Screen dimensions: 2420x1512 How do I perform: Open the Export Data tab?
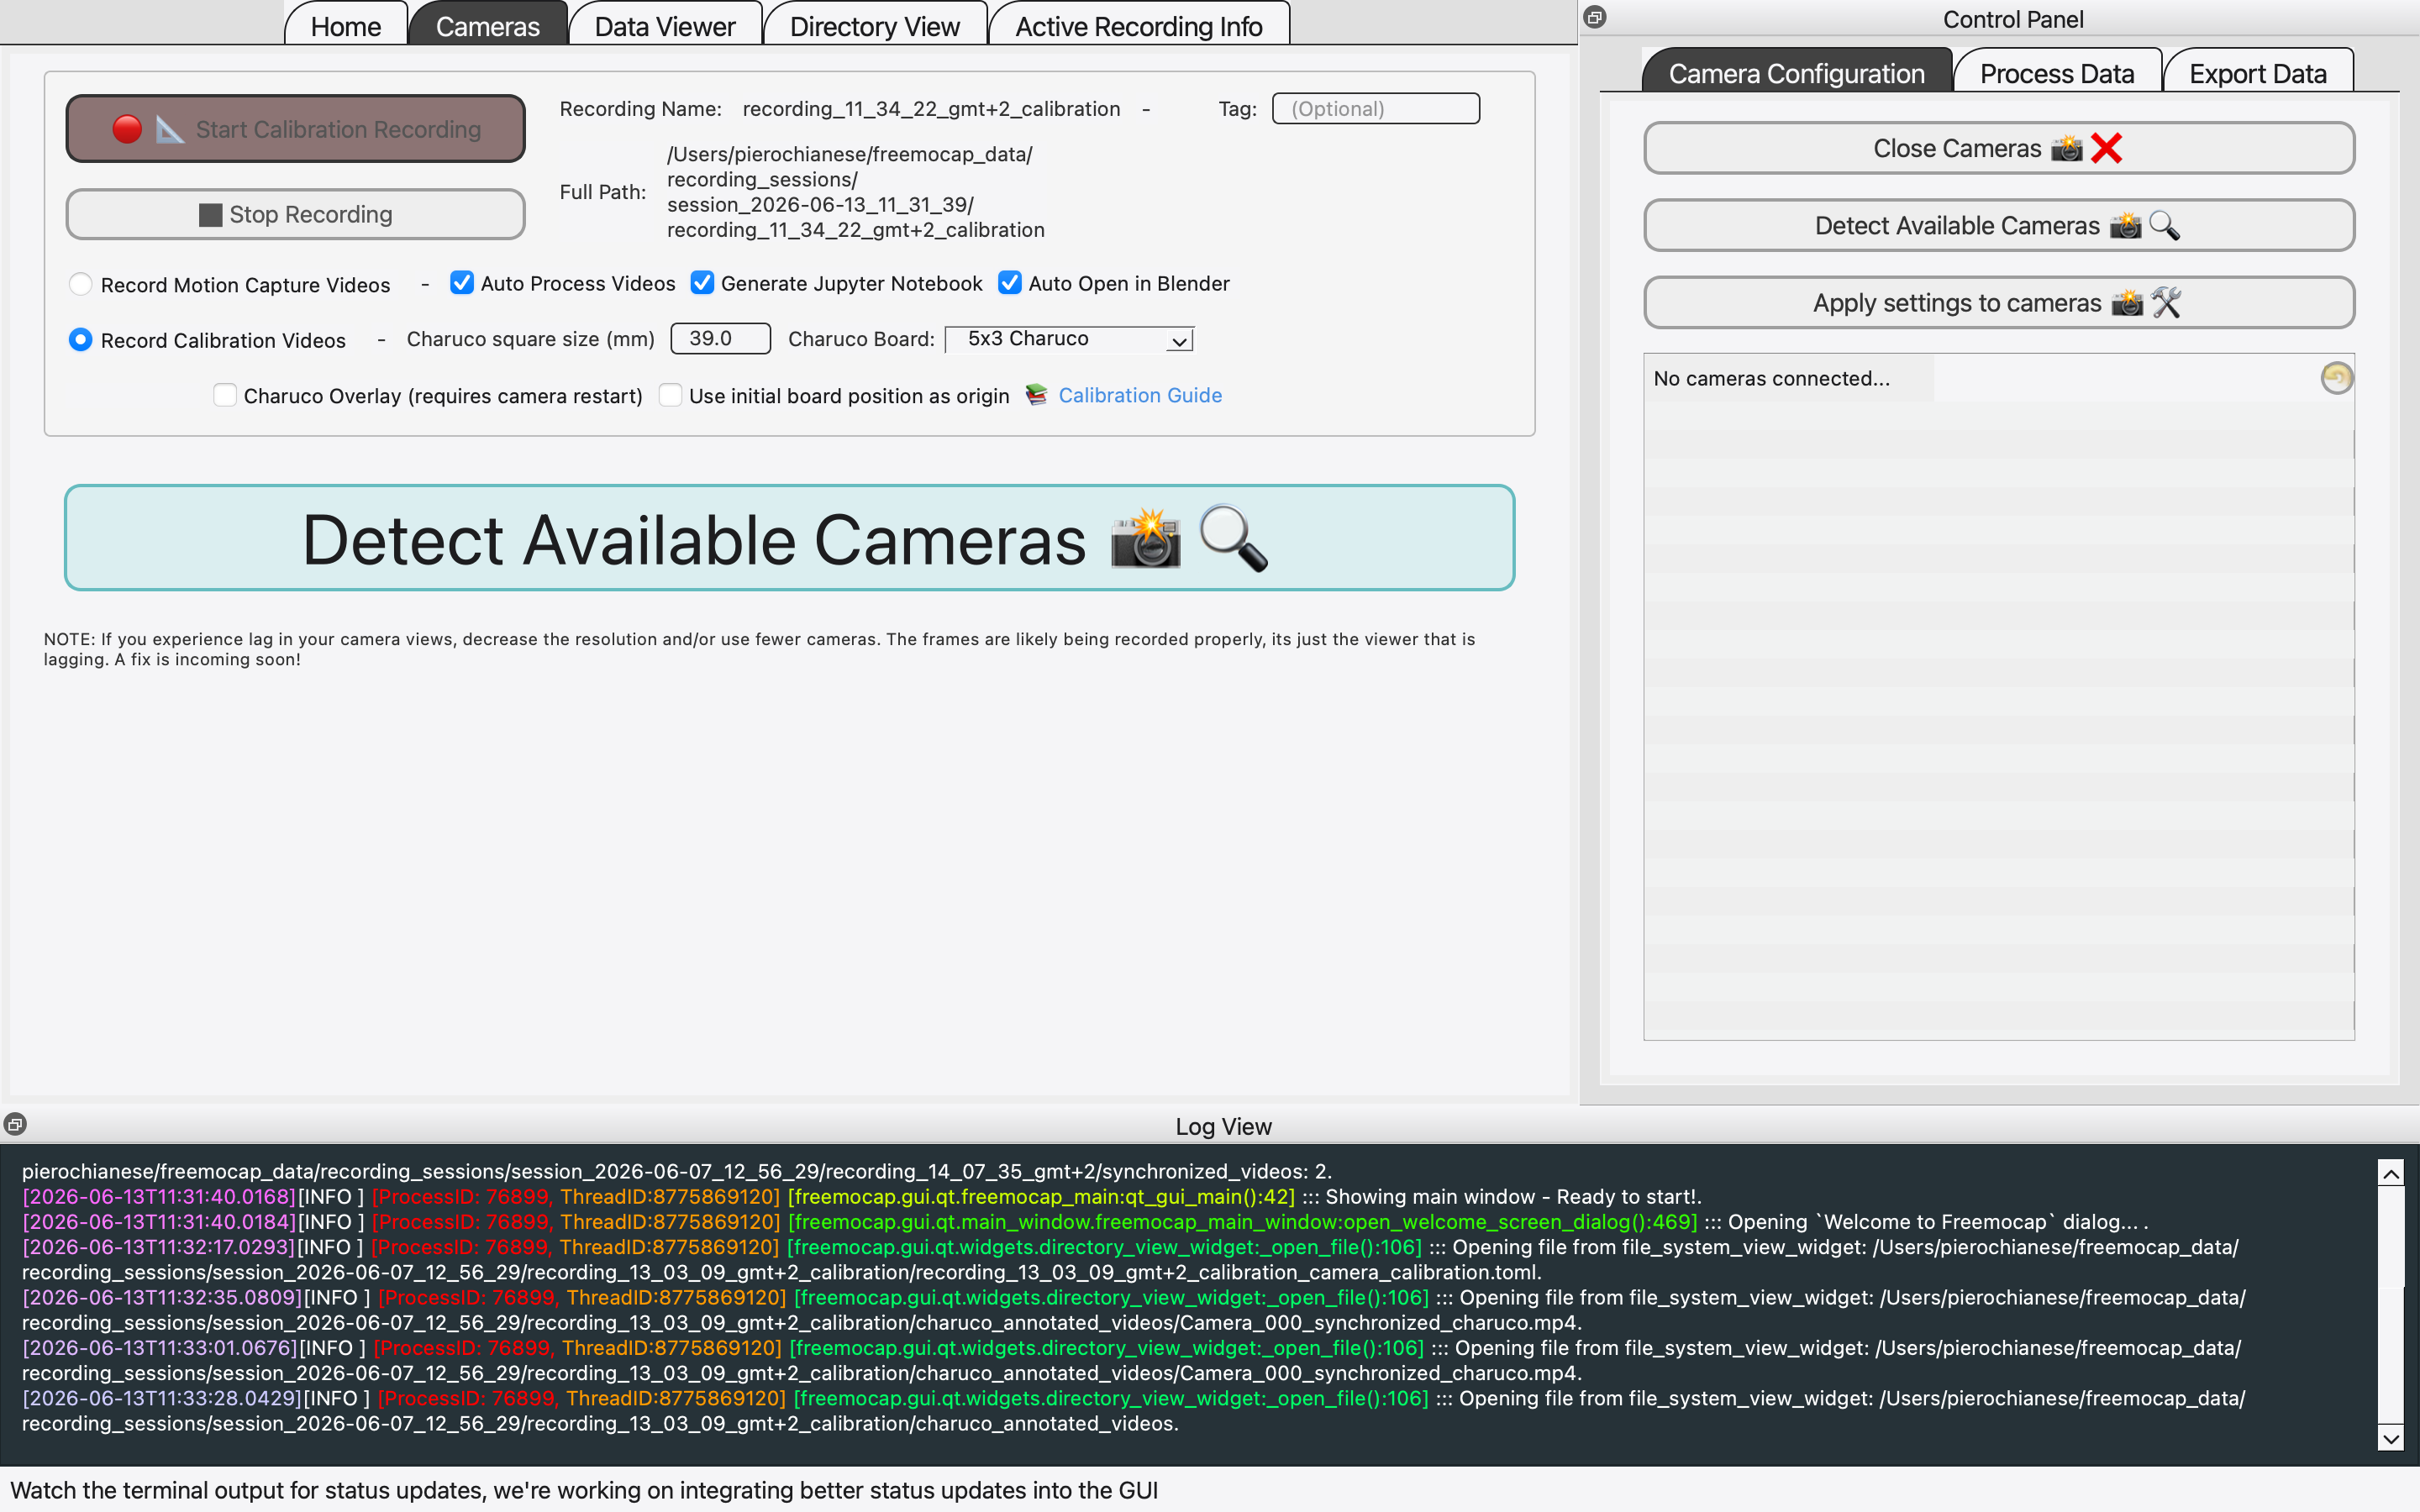click(2258, 73)
